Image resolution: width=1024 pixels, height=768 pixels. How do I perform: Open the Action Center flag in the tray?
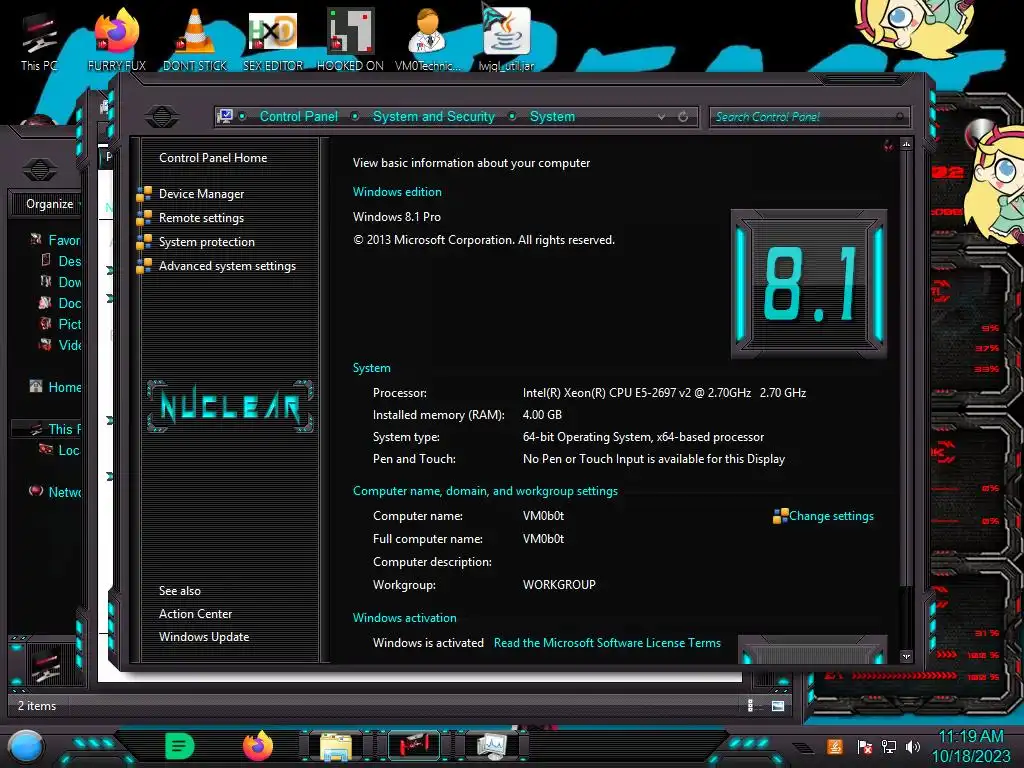tap(864, 746)
